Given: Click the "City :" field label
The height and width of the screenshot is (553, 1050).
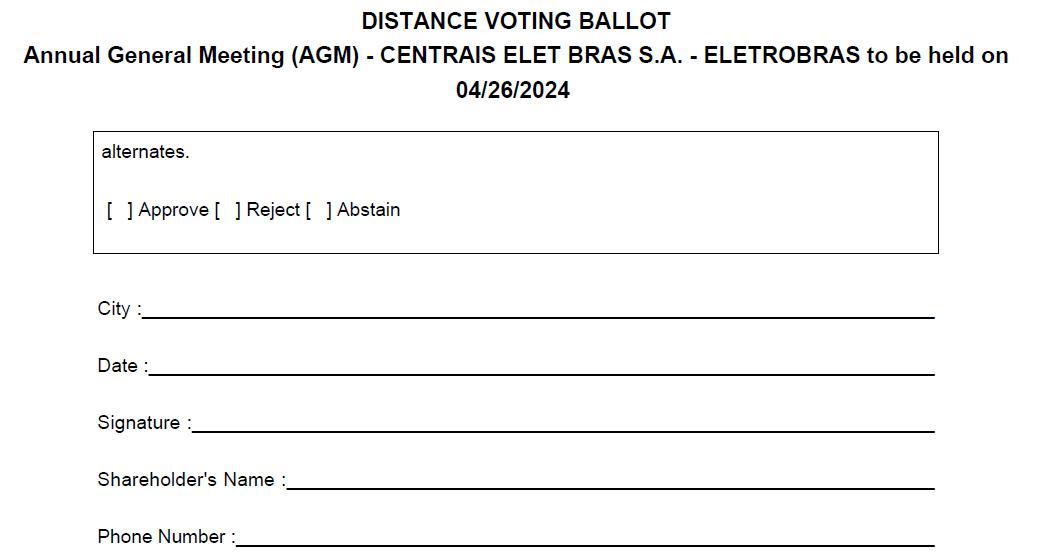Looking at the screenshot, I should [119, 309].
